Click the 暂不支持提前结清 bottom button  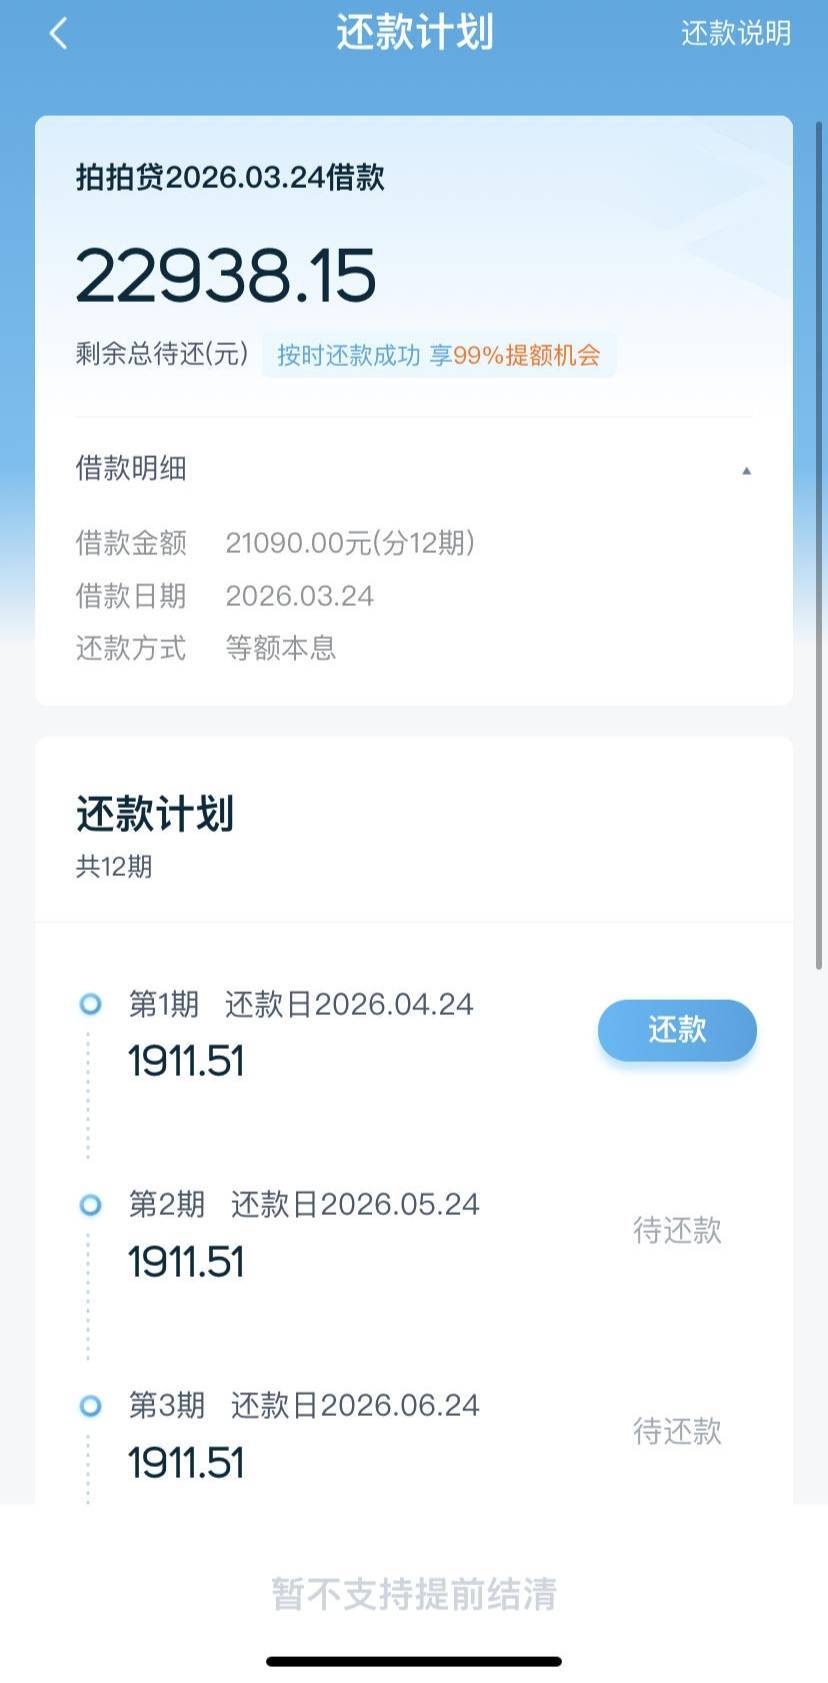click(x=414, y=1593)
